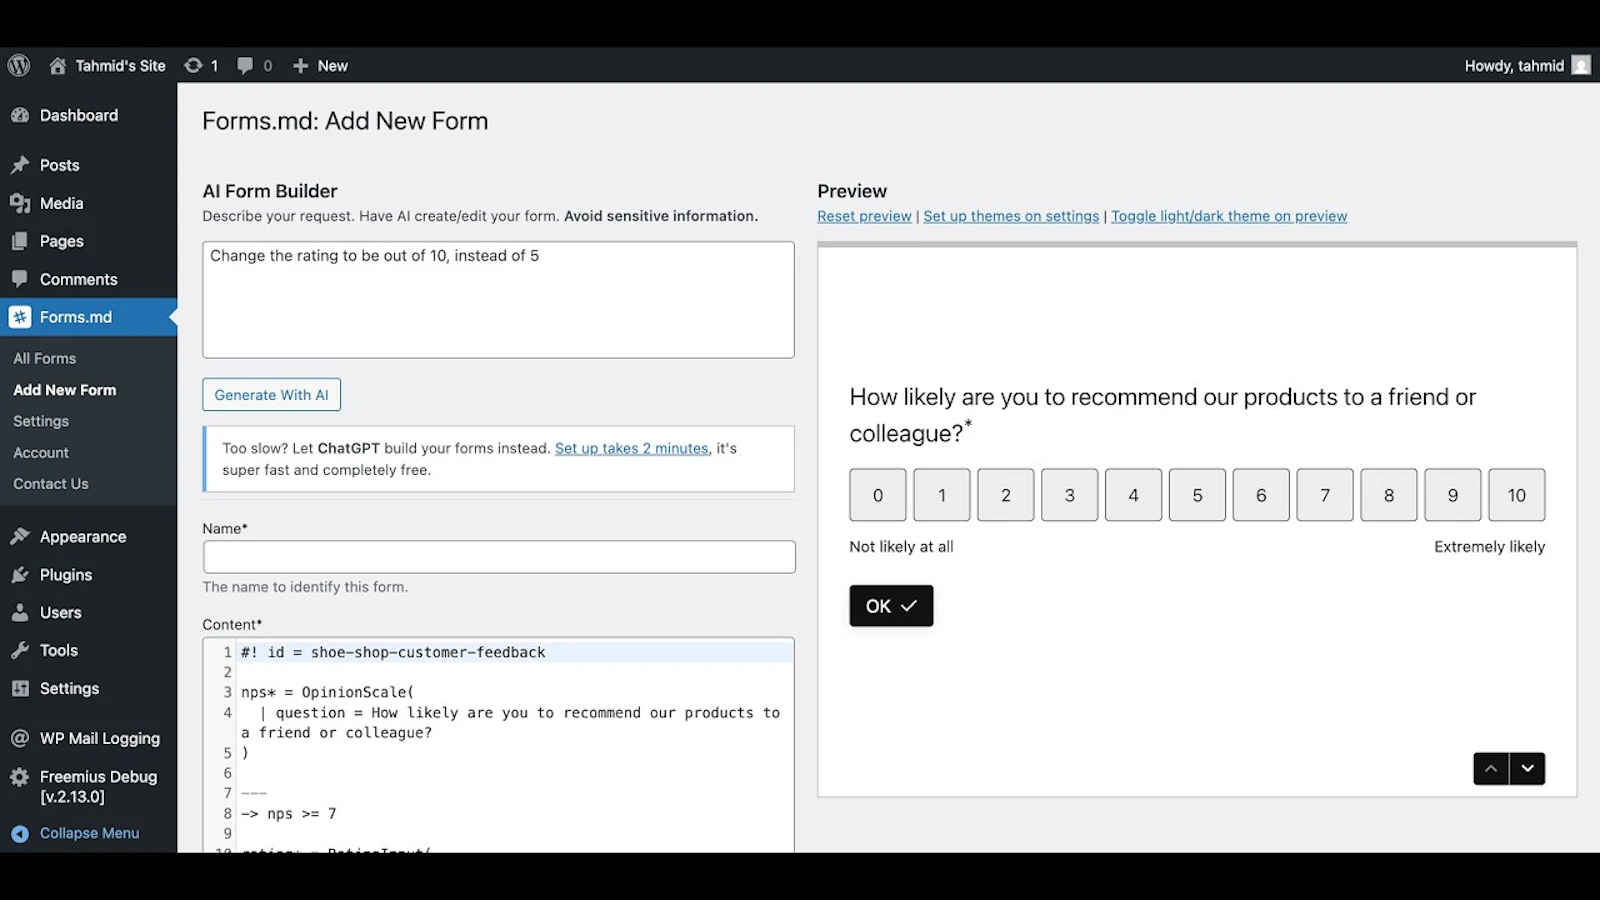
Task: Select rating 0 in opinion scale
Action: (x=878, y=495)
